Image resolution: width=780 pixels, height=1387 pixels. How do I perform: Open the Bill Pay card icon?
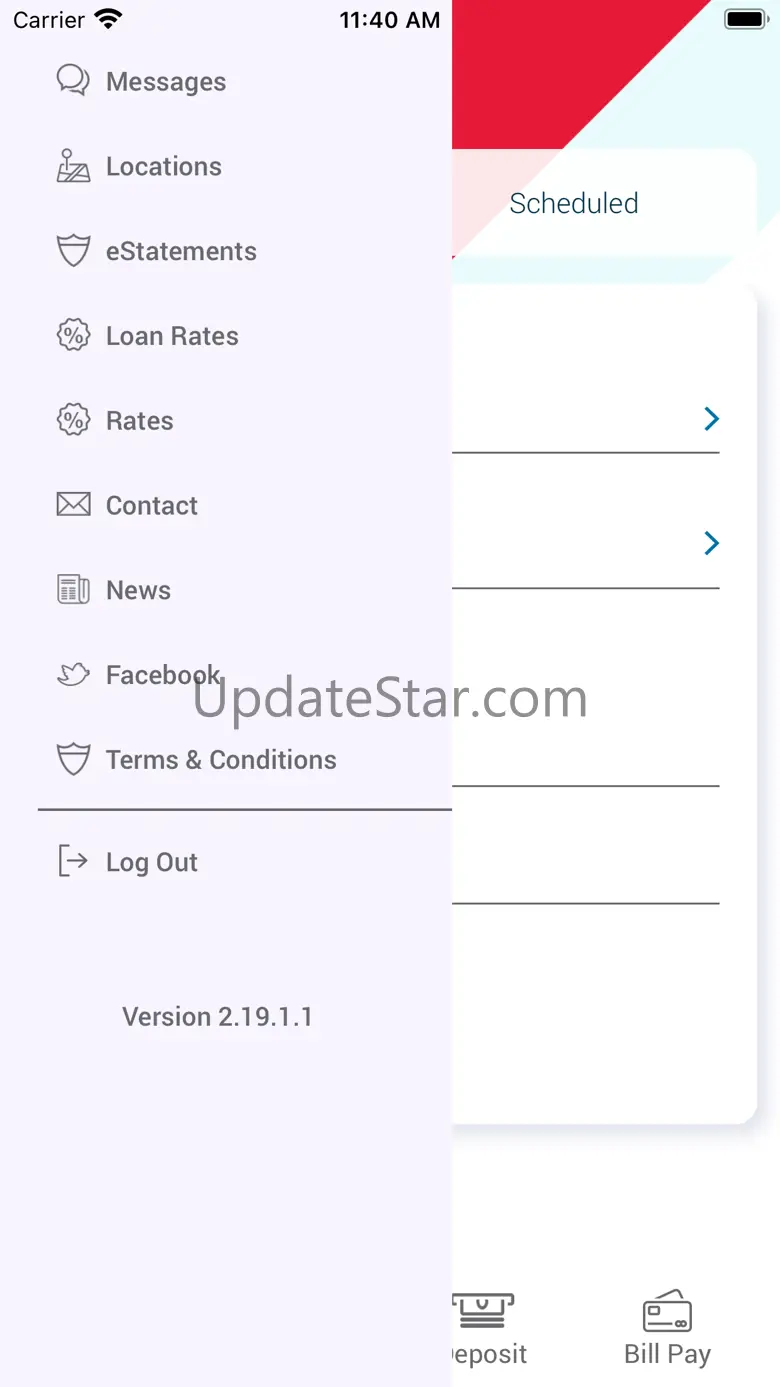point(667,1311)
